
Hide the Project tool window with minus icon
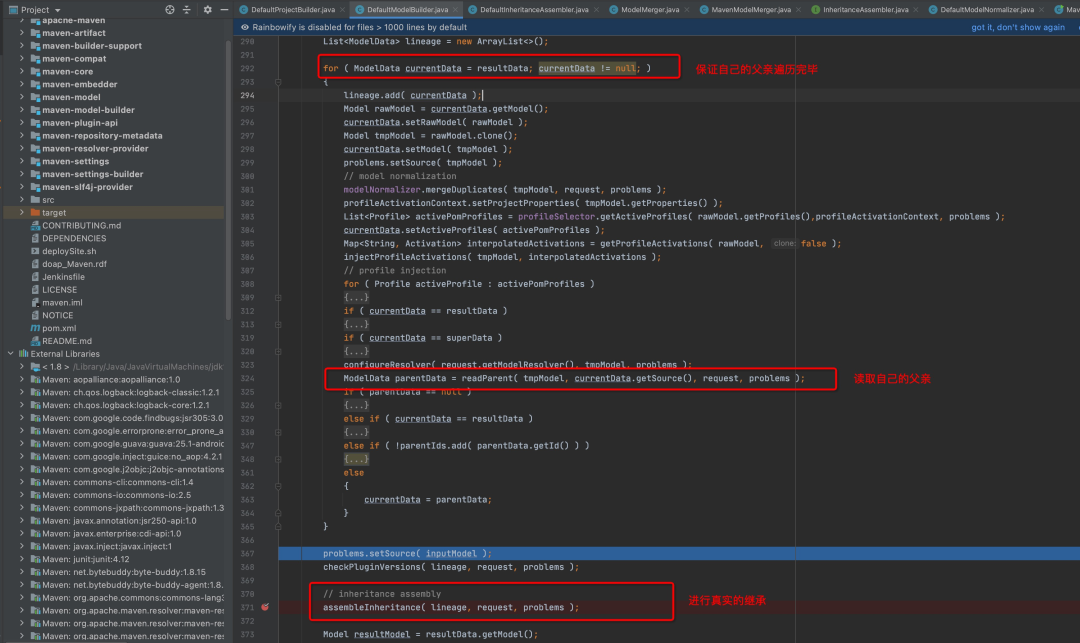click(x=223, y=10)
